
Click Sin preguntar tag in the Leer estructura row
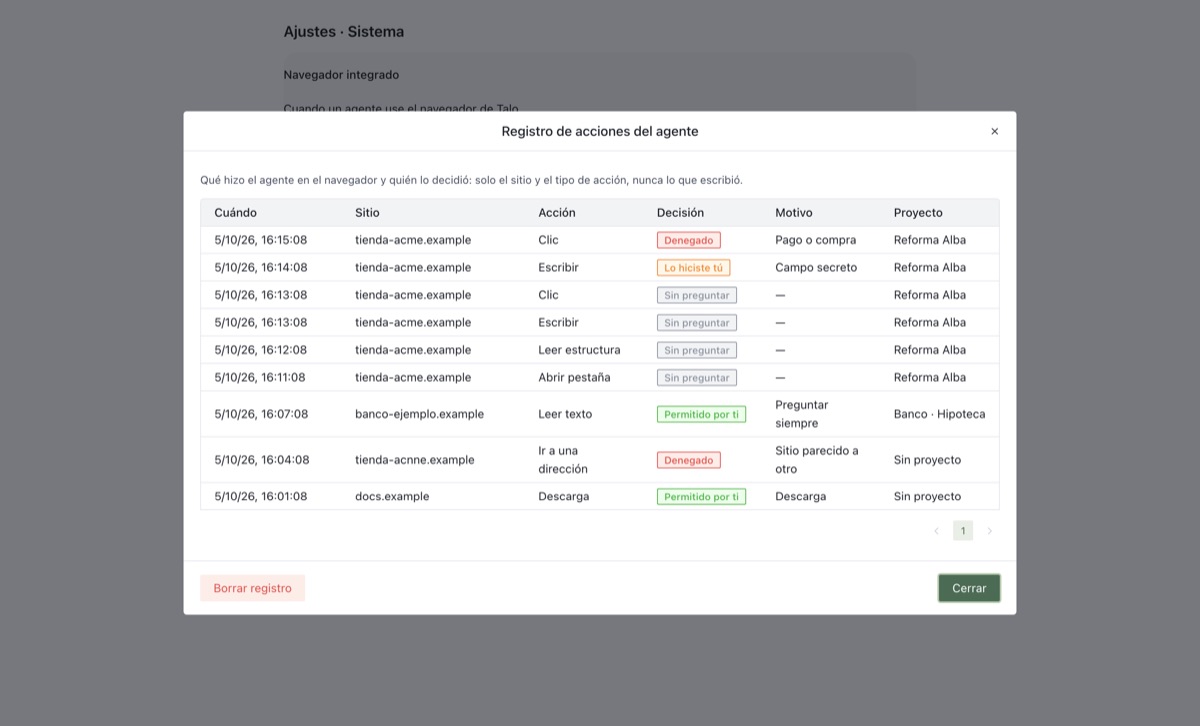click(x=697, y=350)
